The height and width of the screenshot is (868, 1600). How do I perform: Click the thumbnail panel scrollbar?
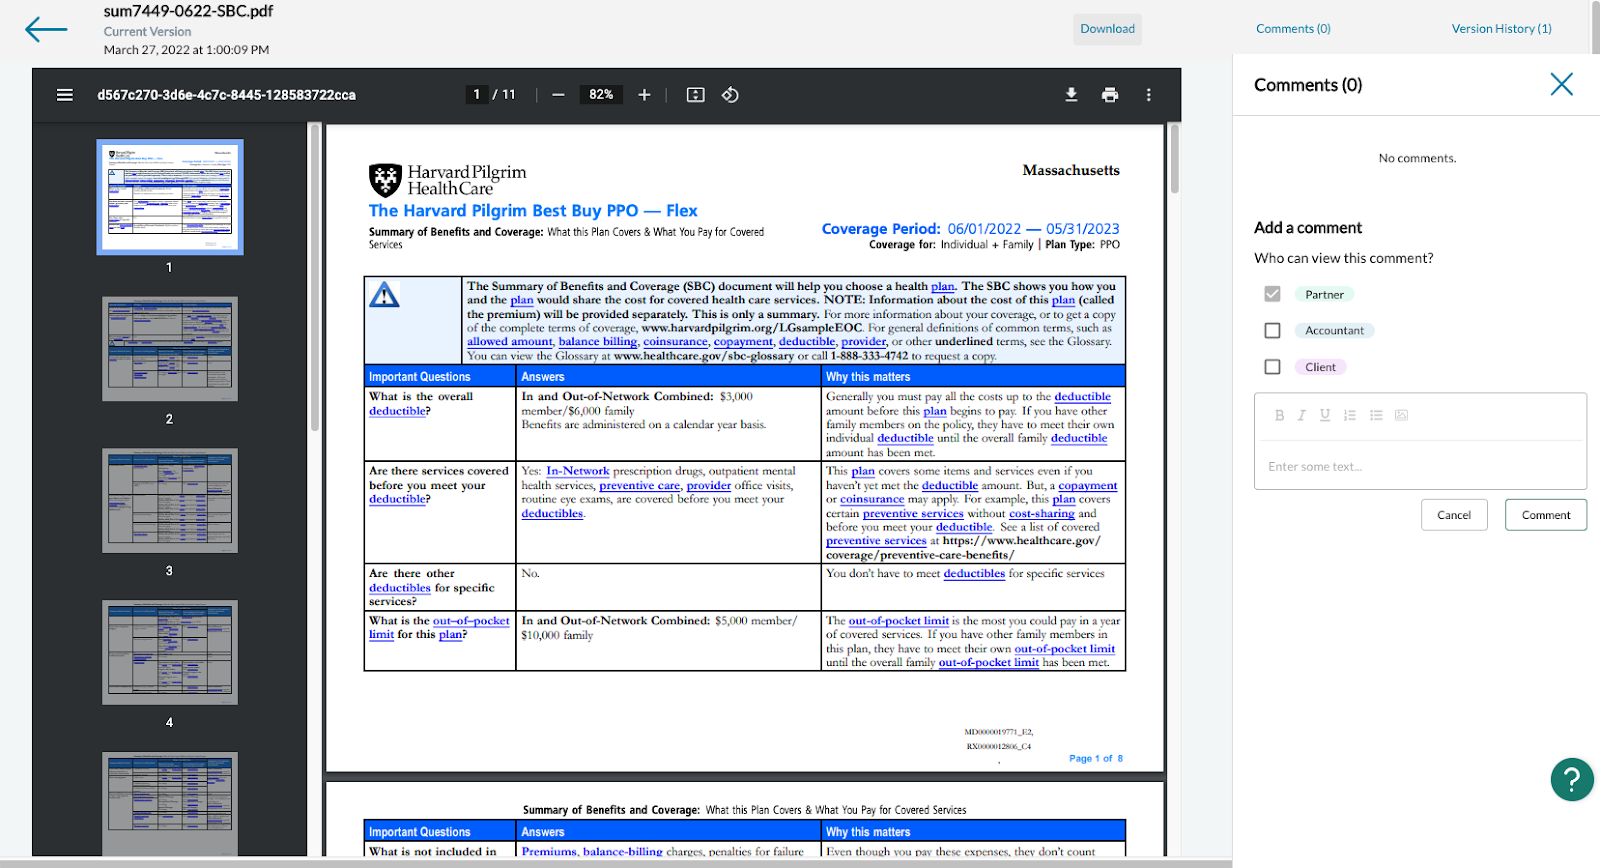click(x=315, y=277)
